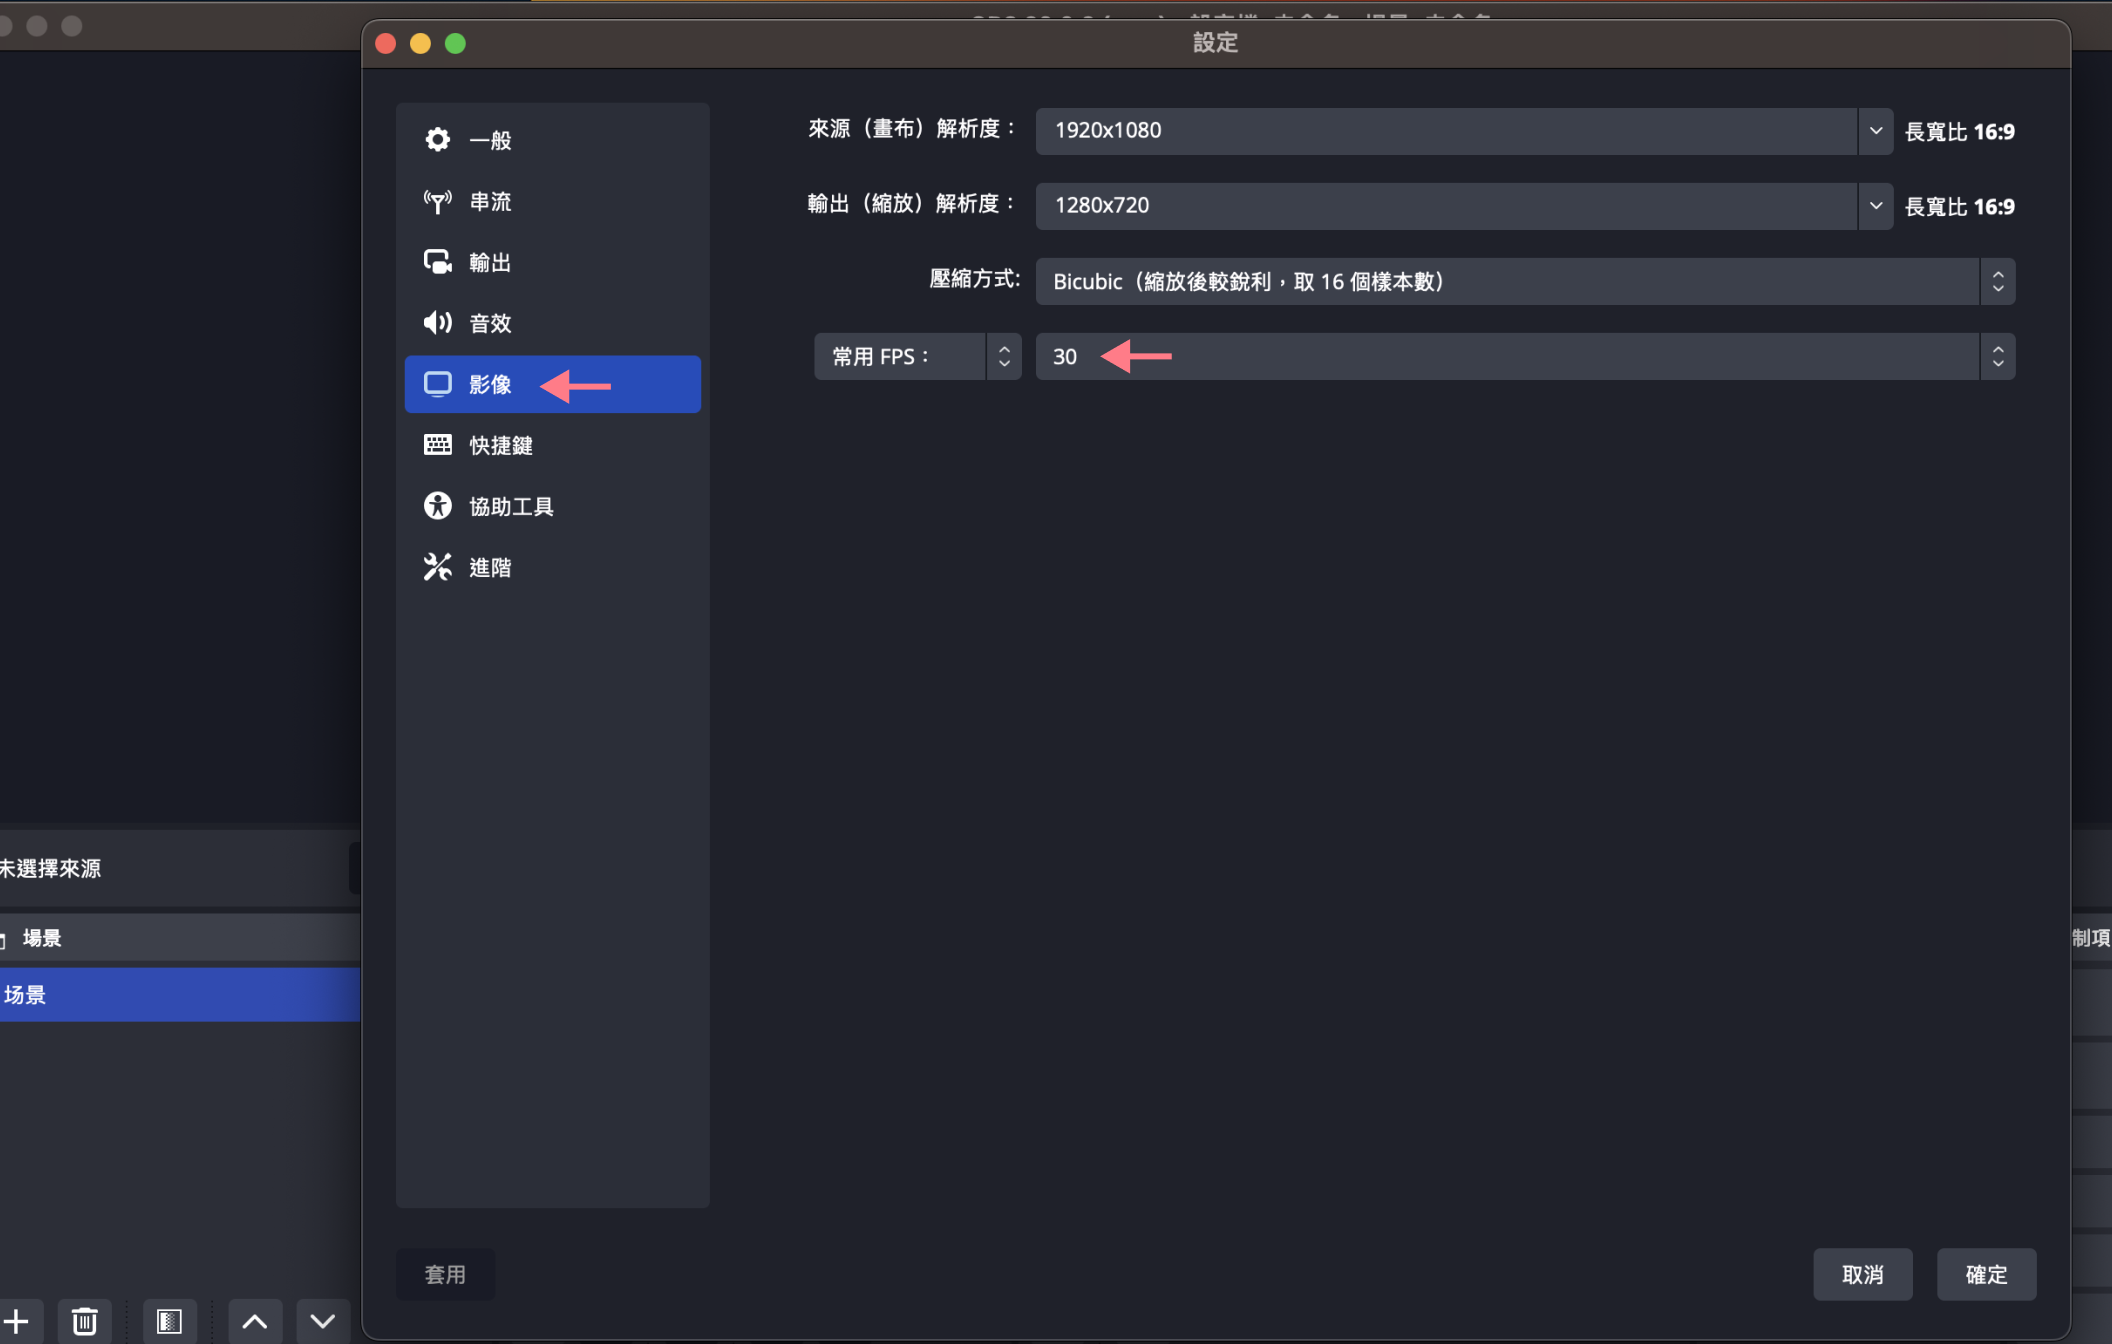Click the trash icon to remove scene

(84, 1321)
